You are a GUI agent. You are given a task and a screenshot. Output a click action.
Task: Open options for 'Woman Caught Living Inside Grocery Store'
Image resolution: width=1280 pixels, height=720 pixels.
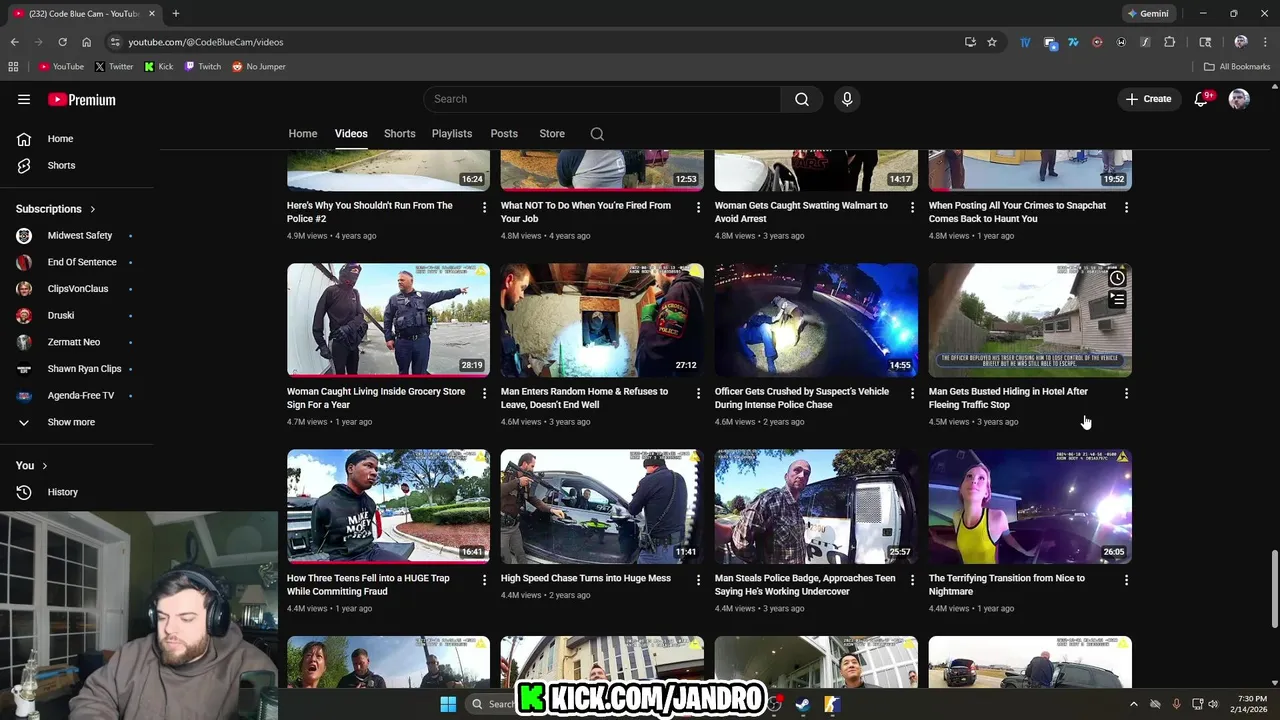pos(485,393)
